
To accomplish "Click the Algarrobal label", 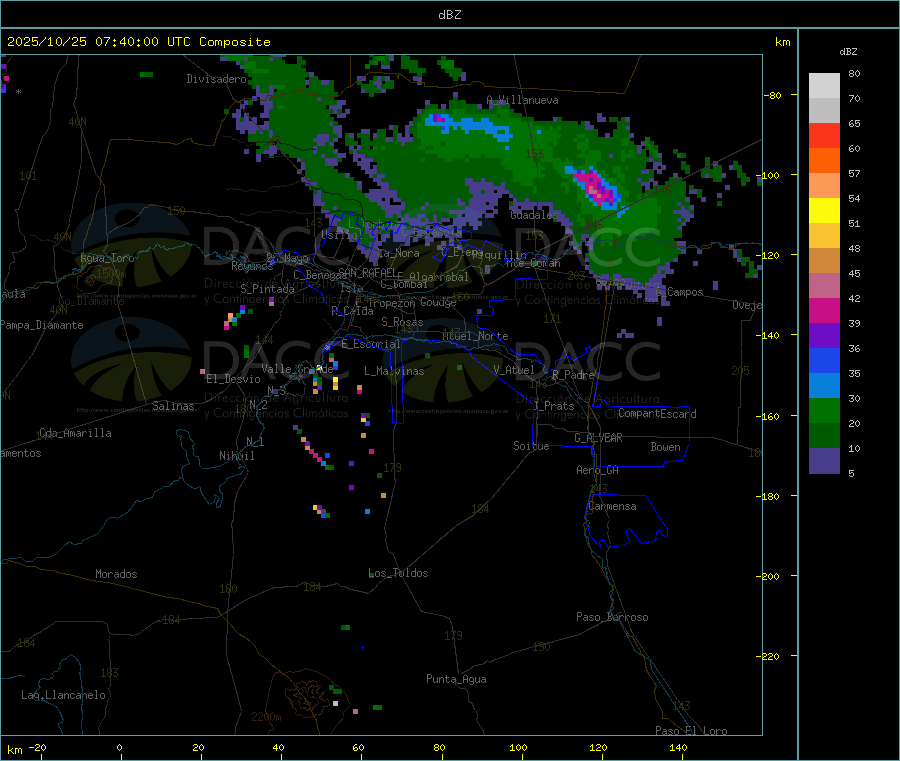I will (x=439, y=277).
